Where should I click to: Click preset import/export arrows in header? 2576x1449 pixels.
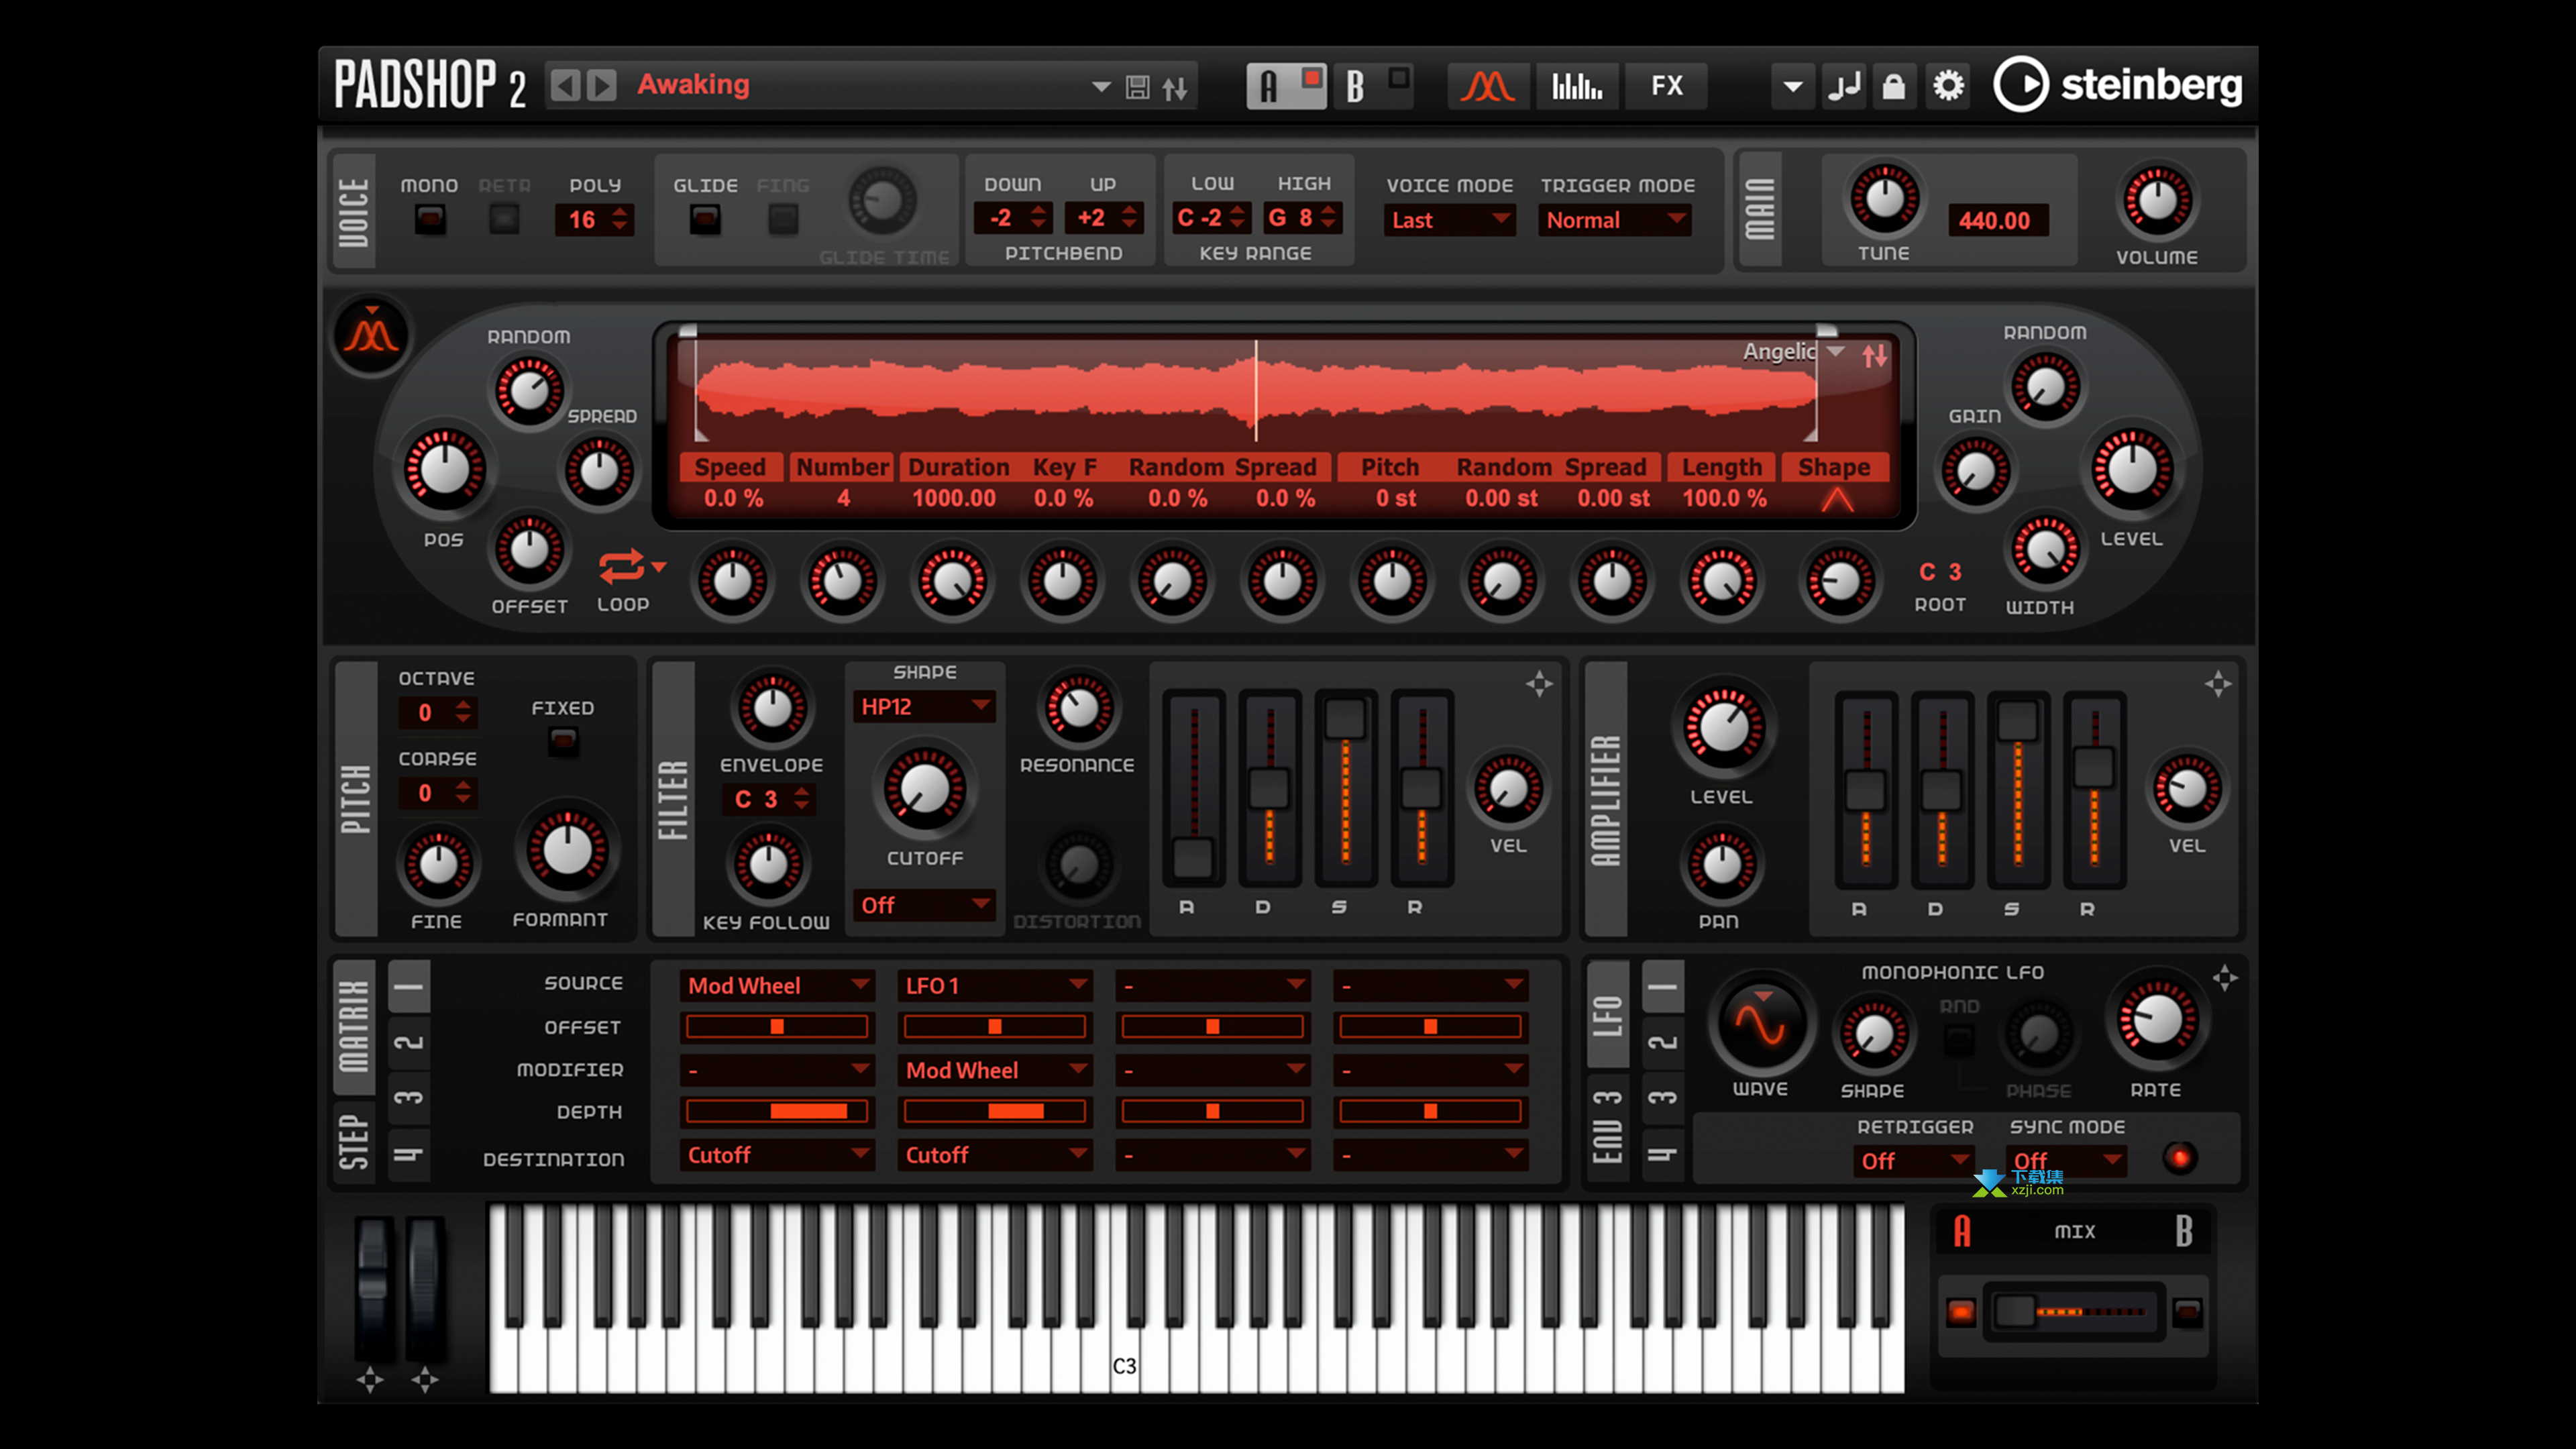1175,88
